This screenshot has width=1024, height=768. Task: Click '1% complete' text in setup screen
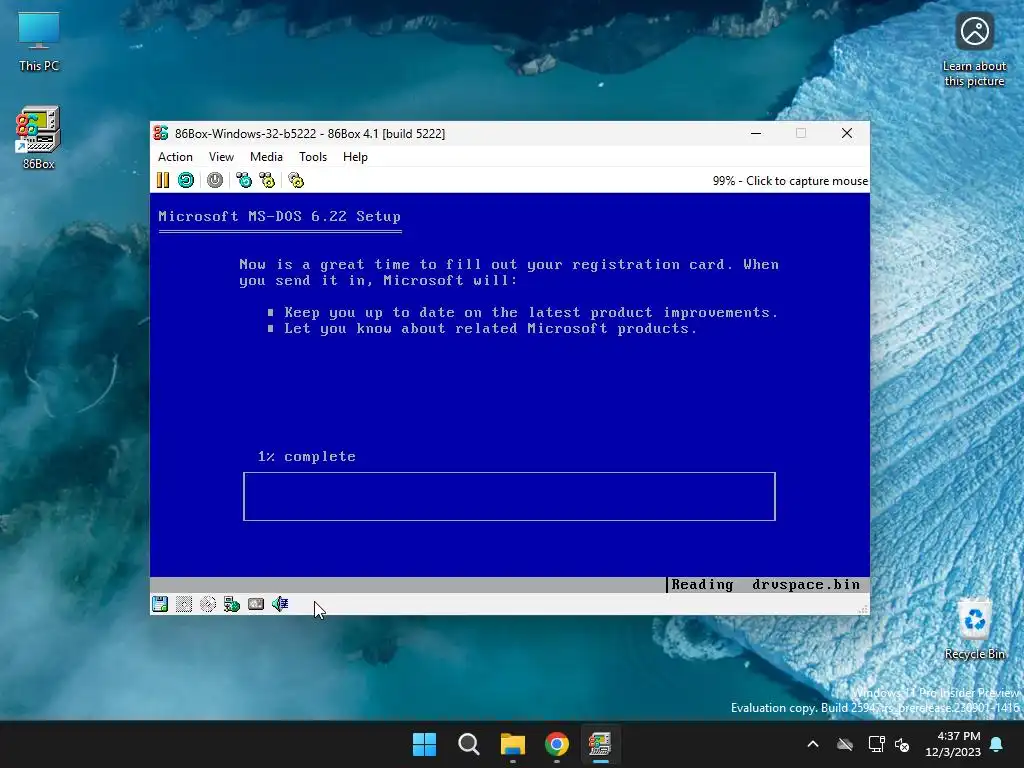pos(307,456)
